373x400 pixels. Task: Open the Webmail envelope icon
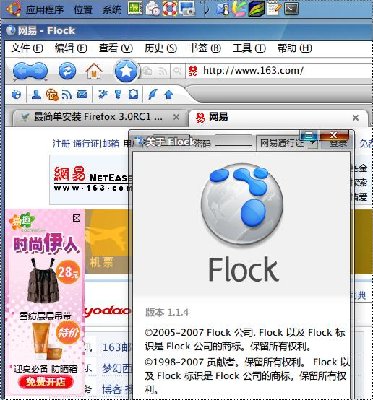(x=82, y=95)
